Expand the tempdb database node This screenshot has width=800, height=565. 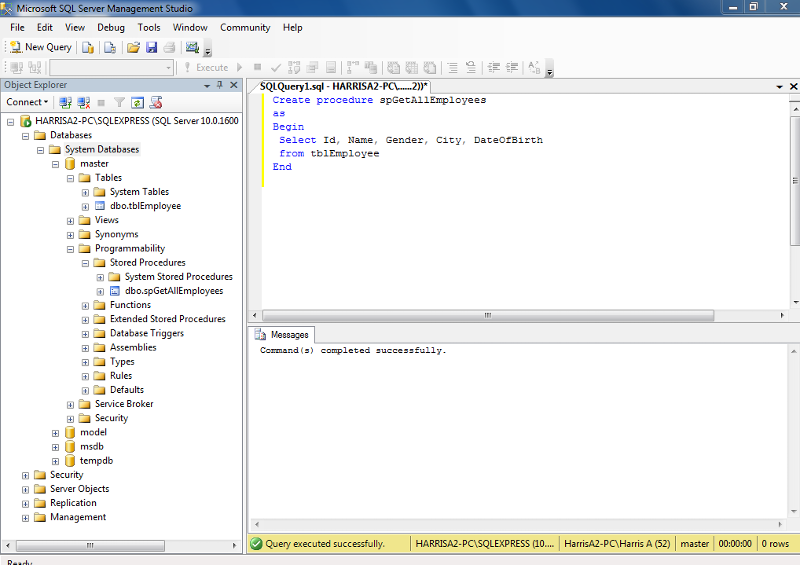pyautogui.click(x=56, y=461)
